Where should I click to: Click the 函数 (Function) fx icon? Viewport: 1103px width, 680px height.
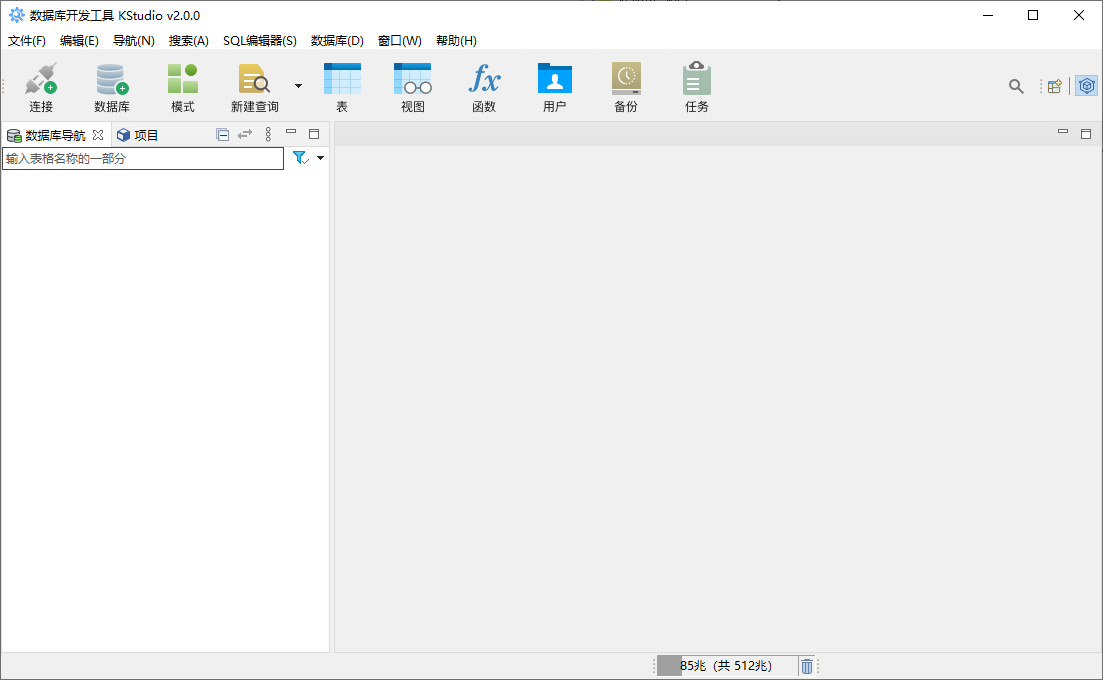click(x=484, y=87)
